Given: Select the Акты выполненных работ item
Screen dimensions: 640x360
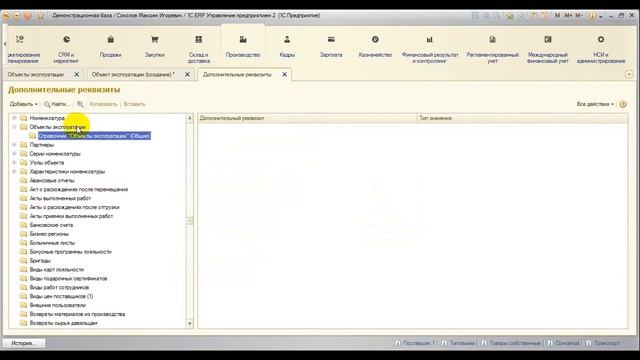Looking at the screenshot, I should (60, 198).
